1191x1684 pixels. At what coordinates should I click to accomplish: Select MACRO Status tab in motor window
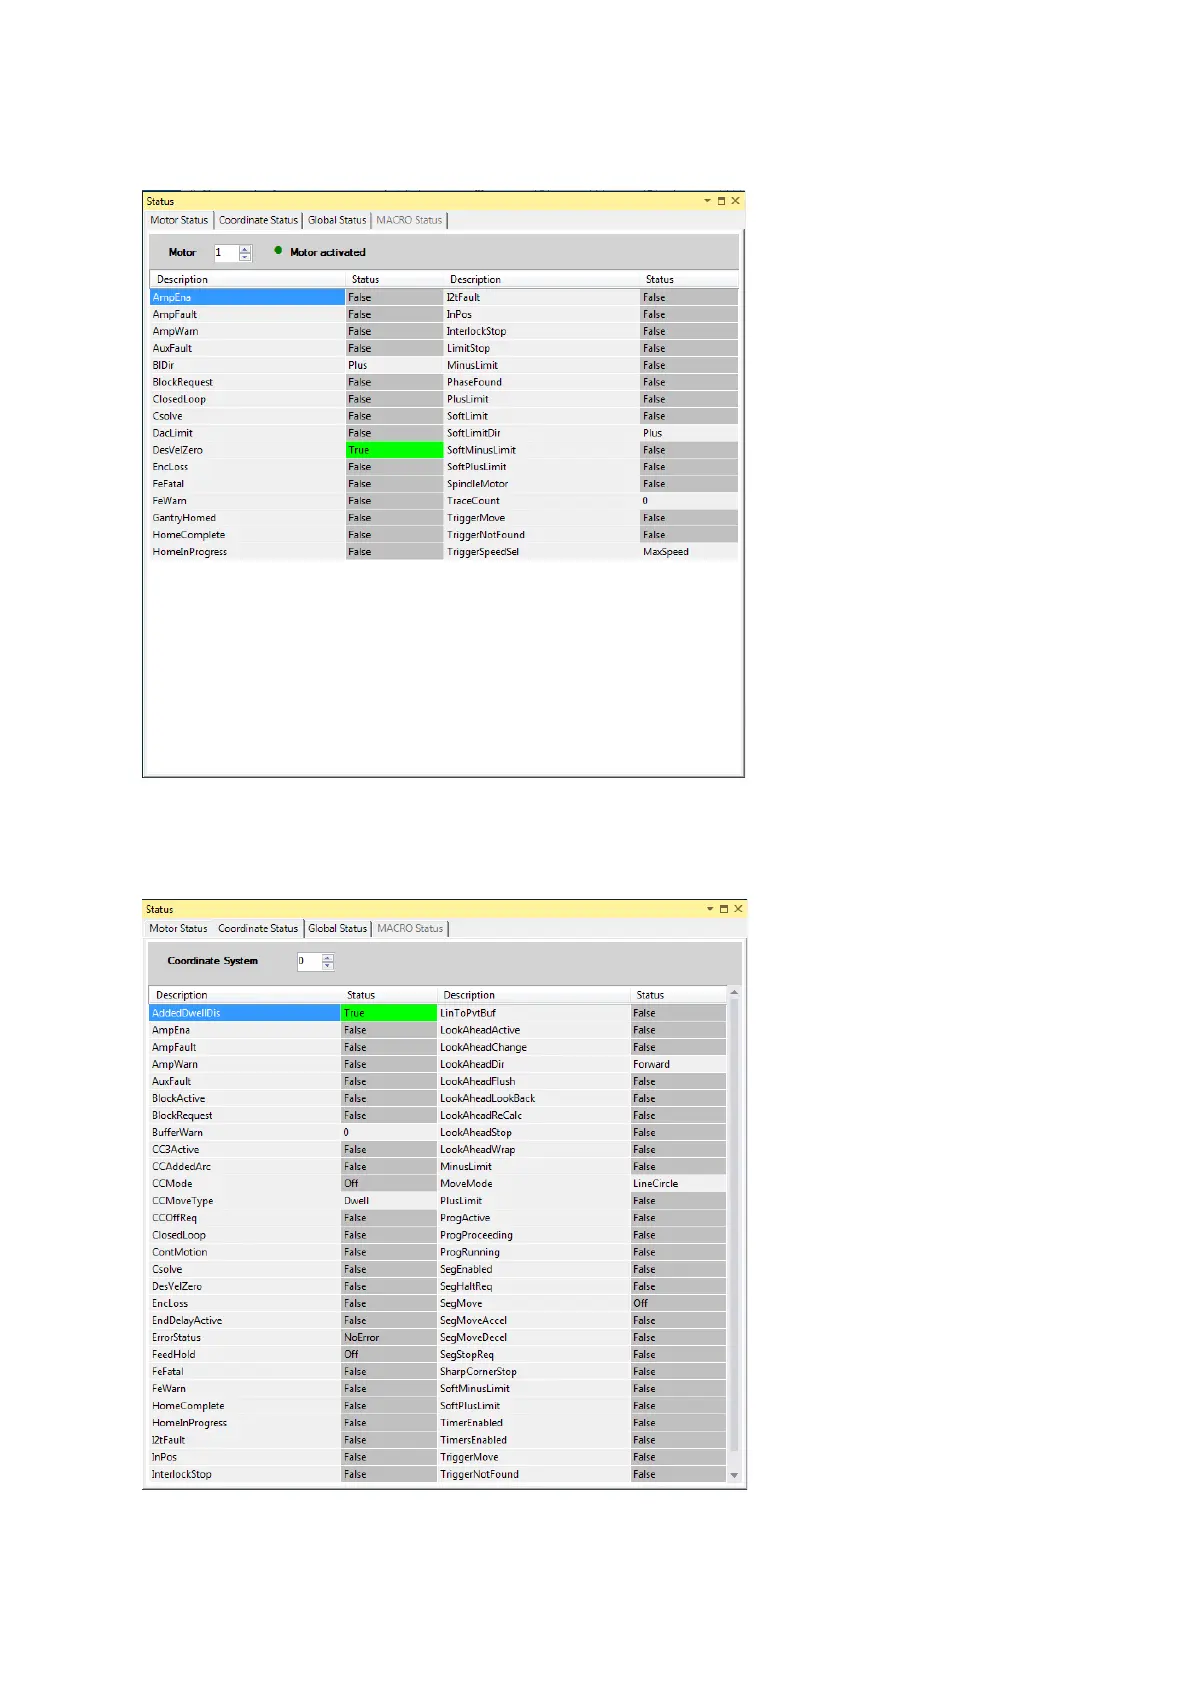pyautogui.click(x=409, y=220)
